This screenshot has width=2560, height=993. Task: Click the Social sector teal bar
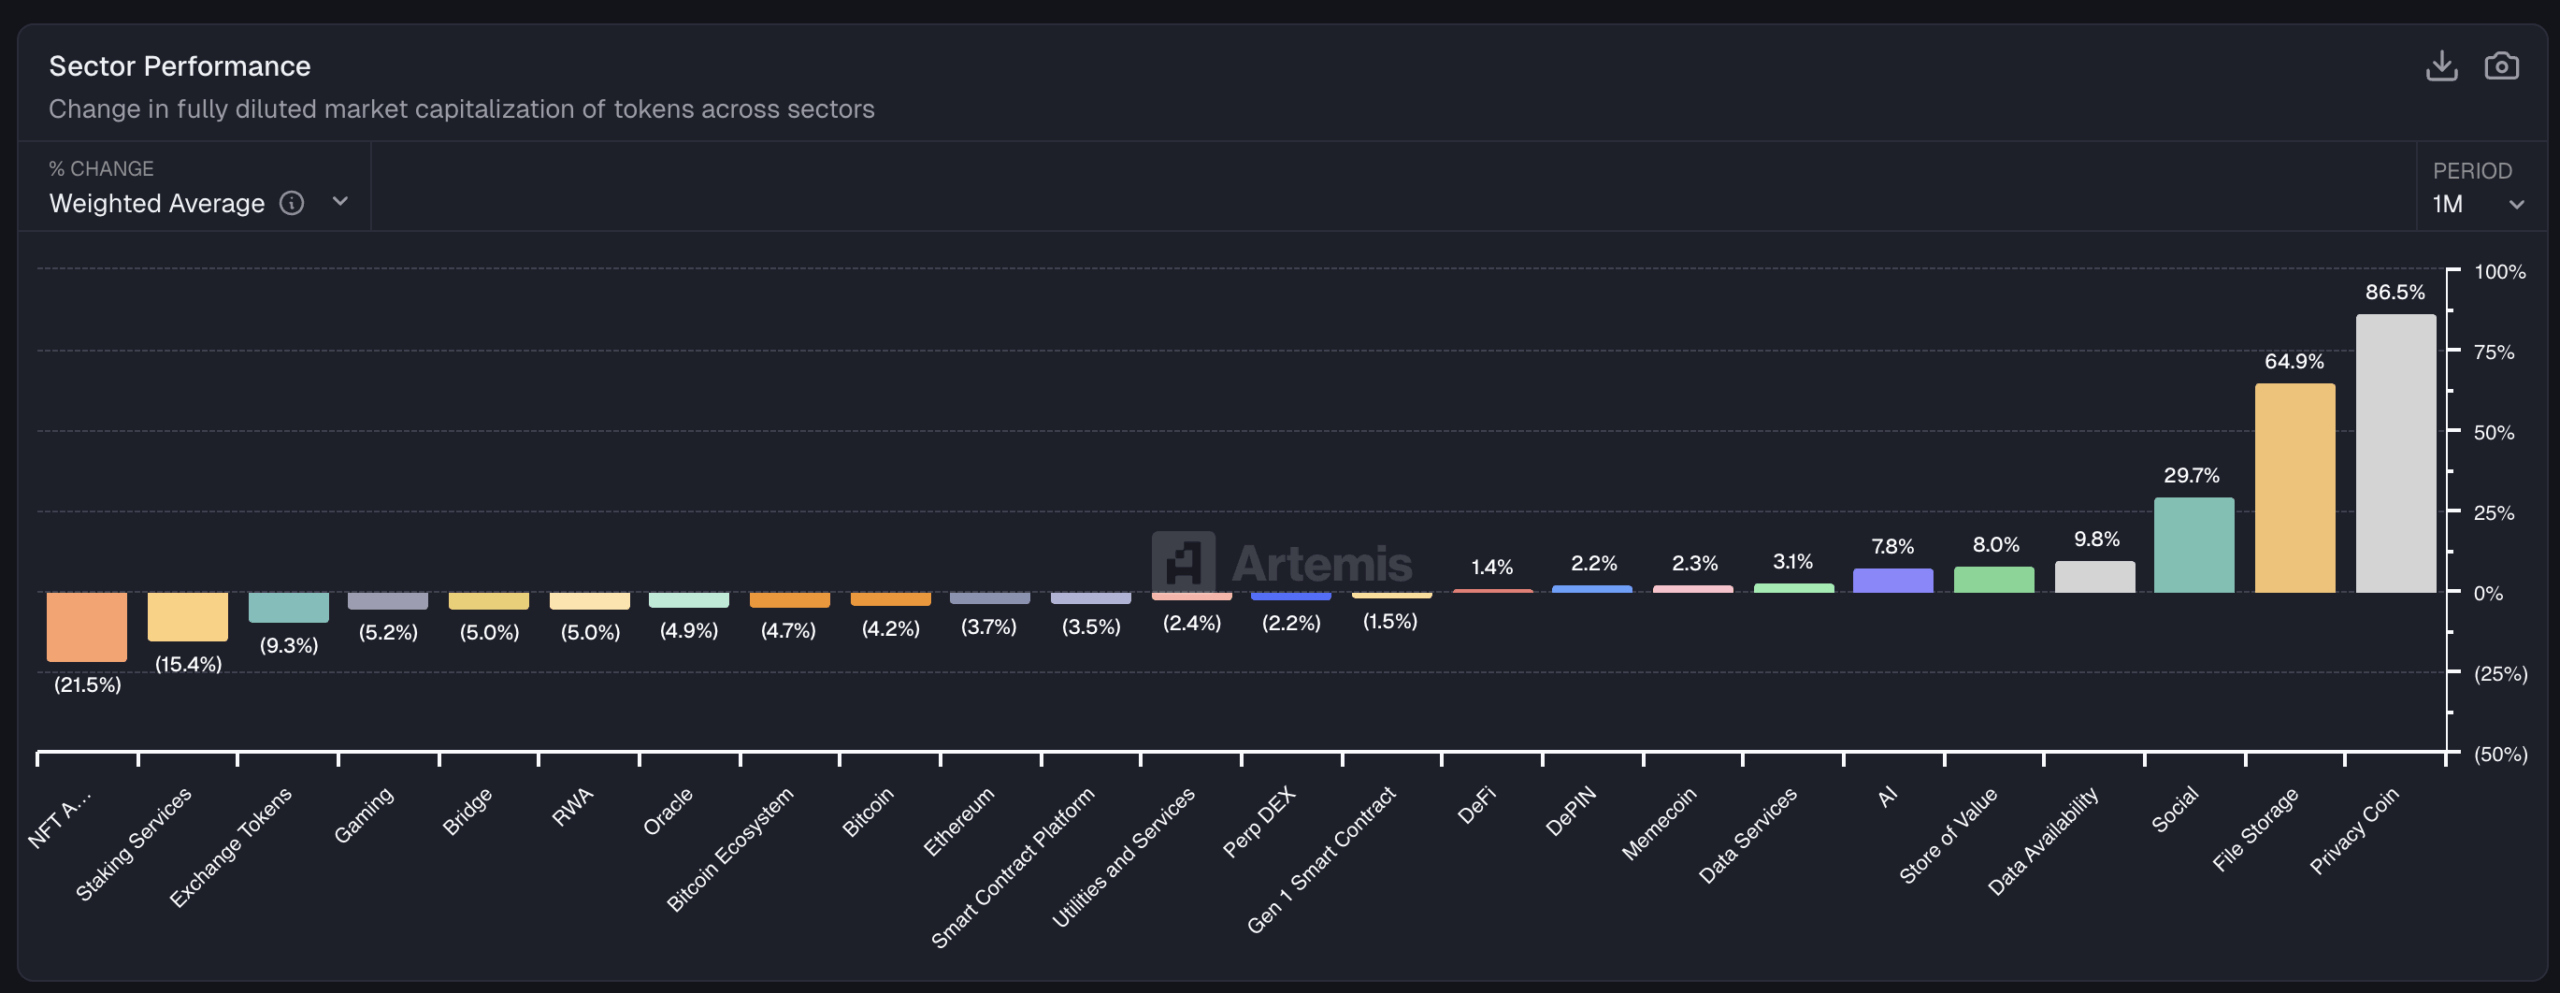[2193, 545]
